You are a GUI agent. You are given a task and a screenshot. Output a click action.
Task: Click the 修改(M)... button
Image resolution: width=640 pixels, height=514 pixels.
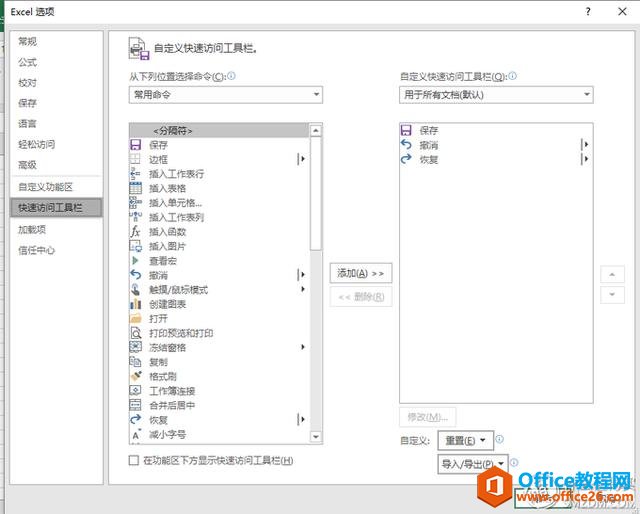tap(428, 417)
